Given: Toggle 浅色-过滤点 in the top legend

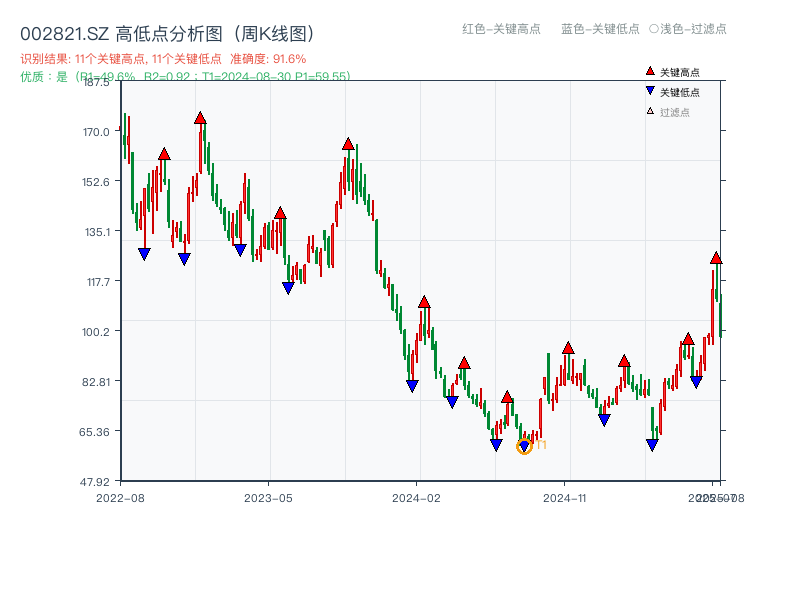Looking at the screenshot, I should click(690, 29).
